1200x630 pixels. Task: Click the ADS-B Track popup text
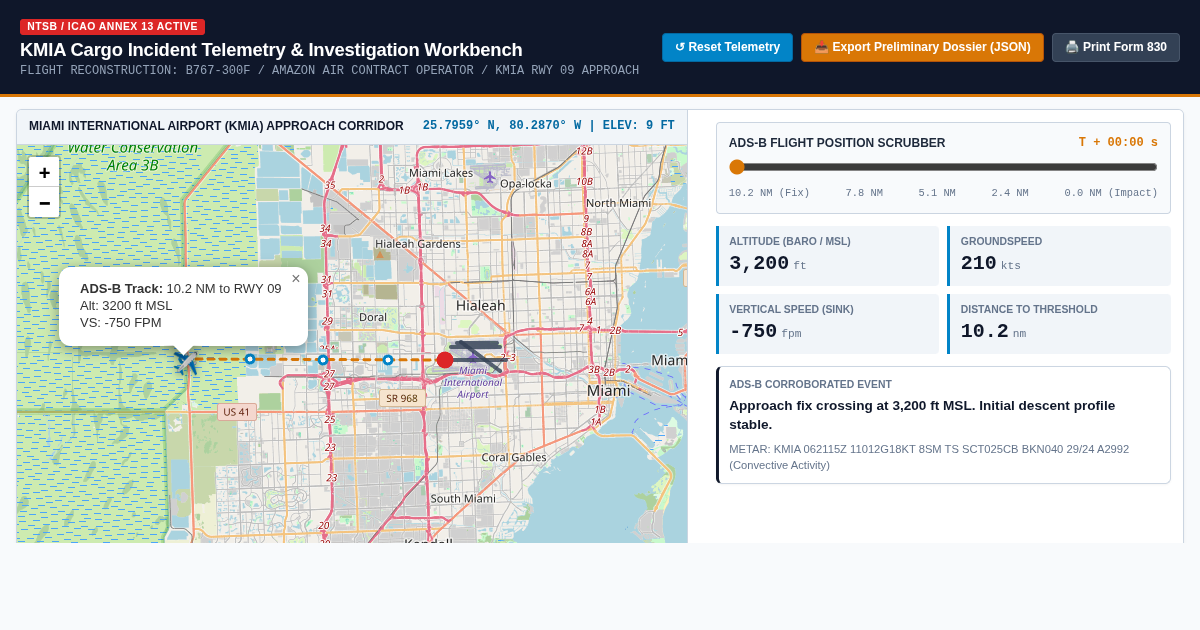point(180,305)
